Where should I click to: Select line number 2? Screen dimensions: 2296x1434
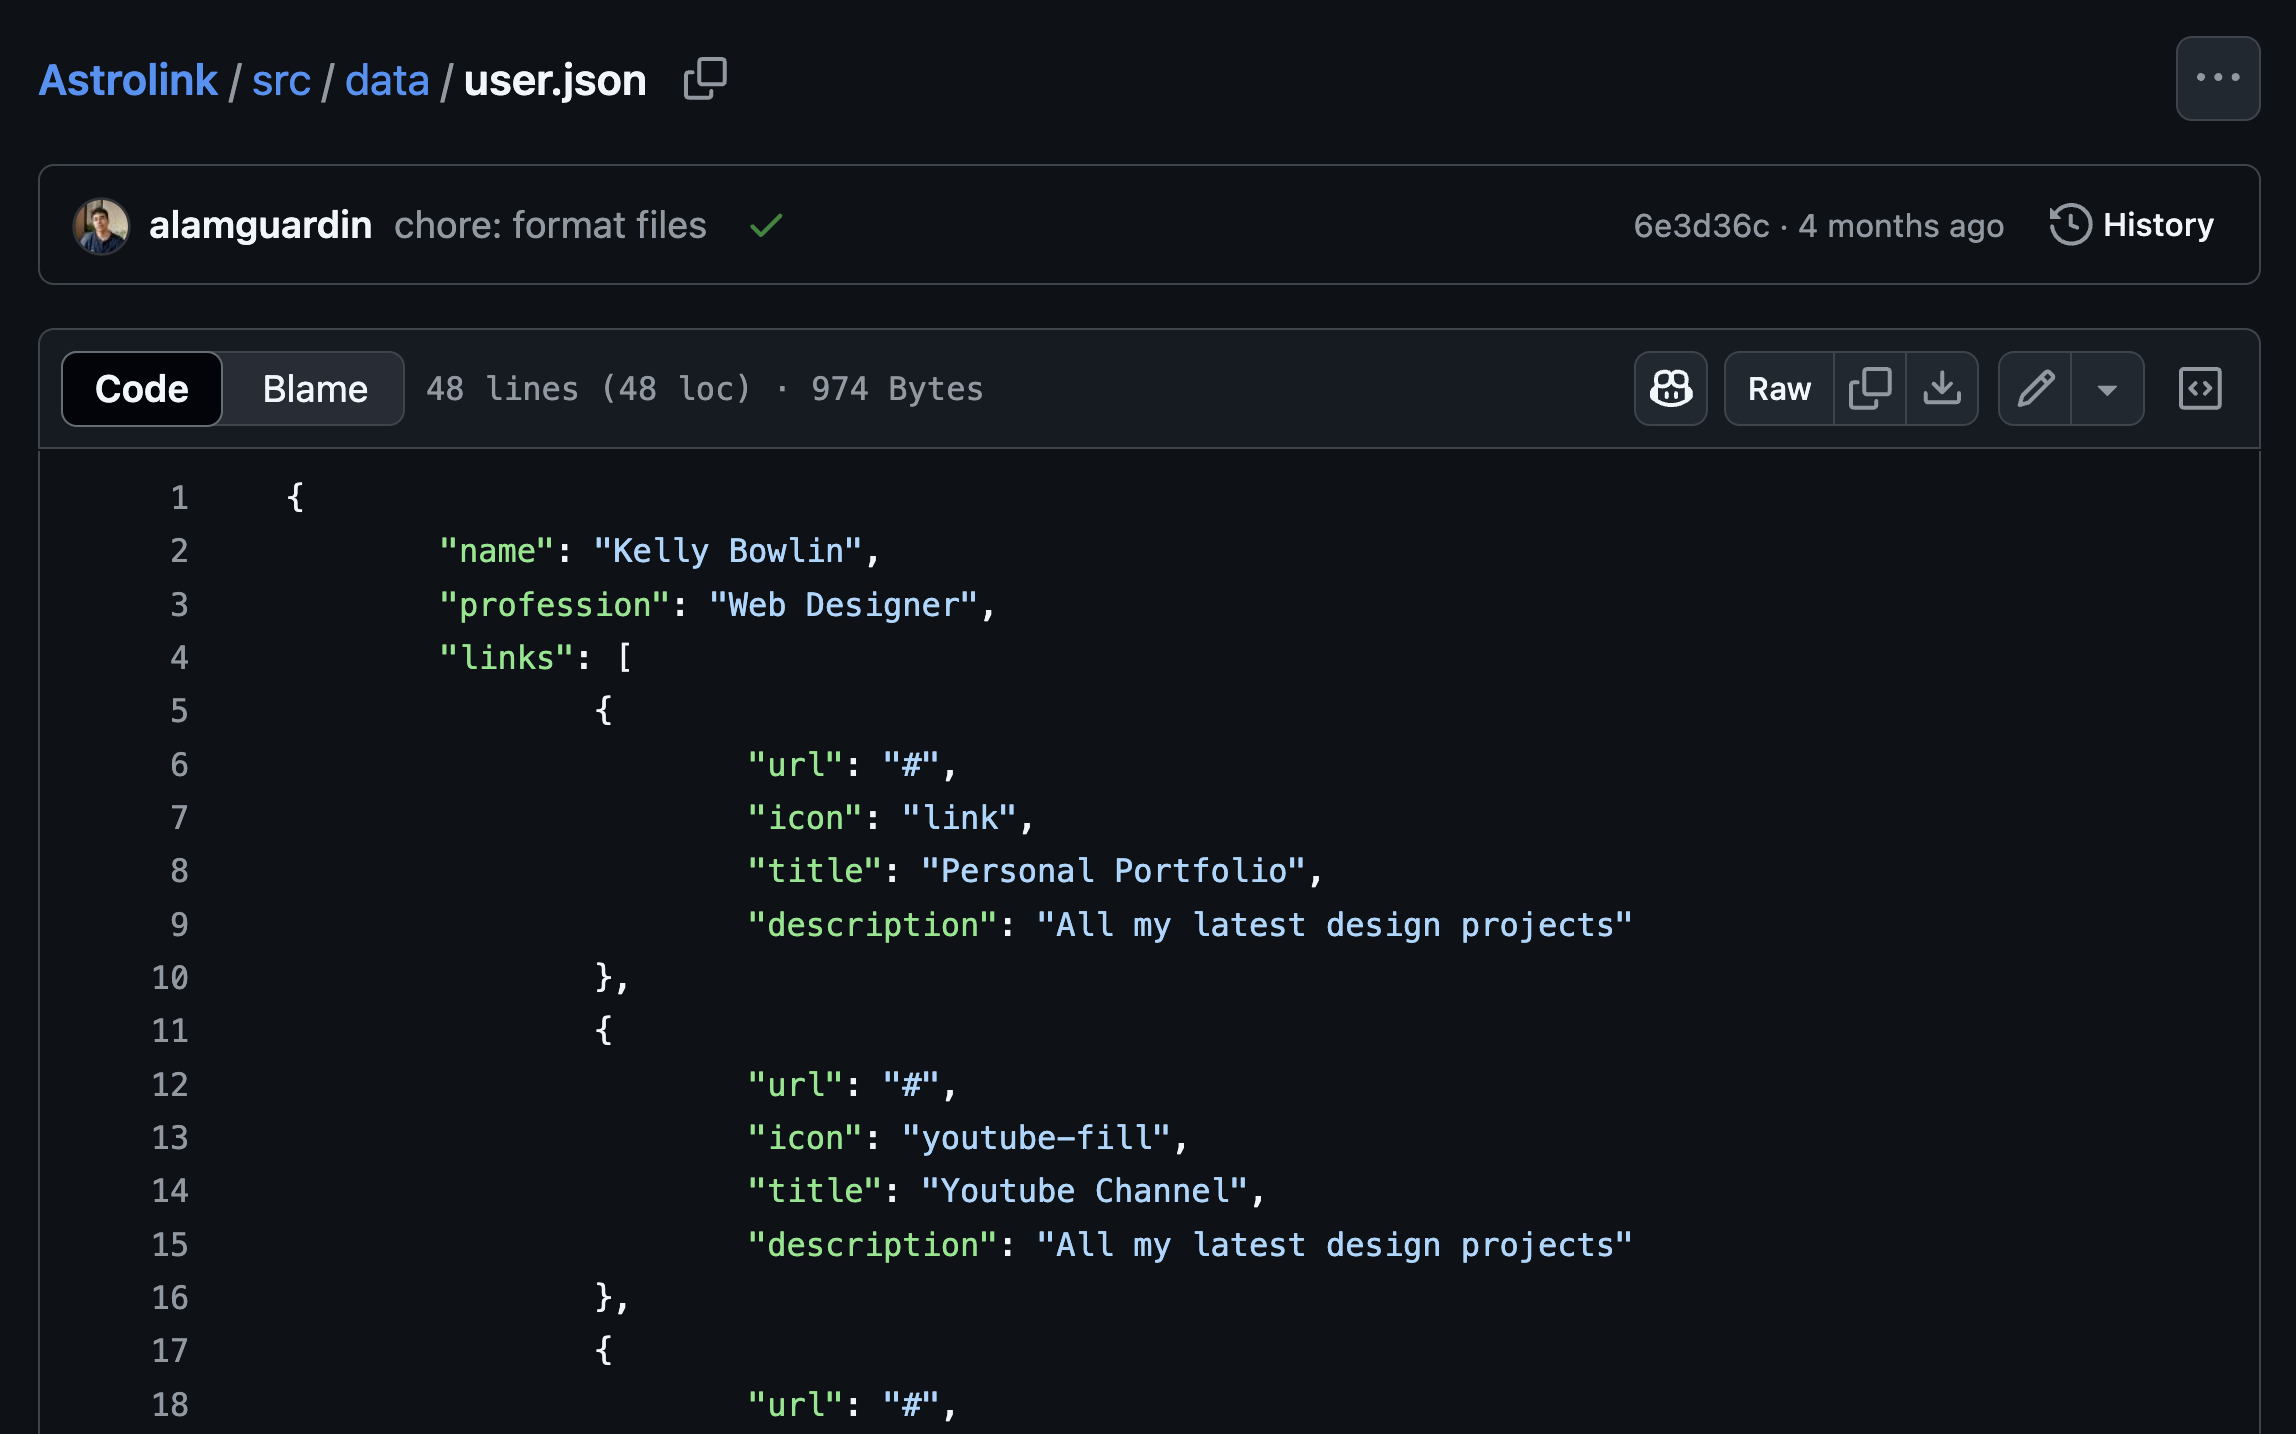tap(179, 550)
